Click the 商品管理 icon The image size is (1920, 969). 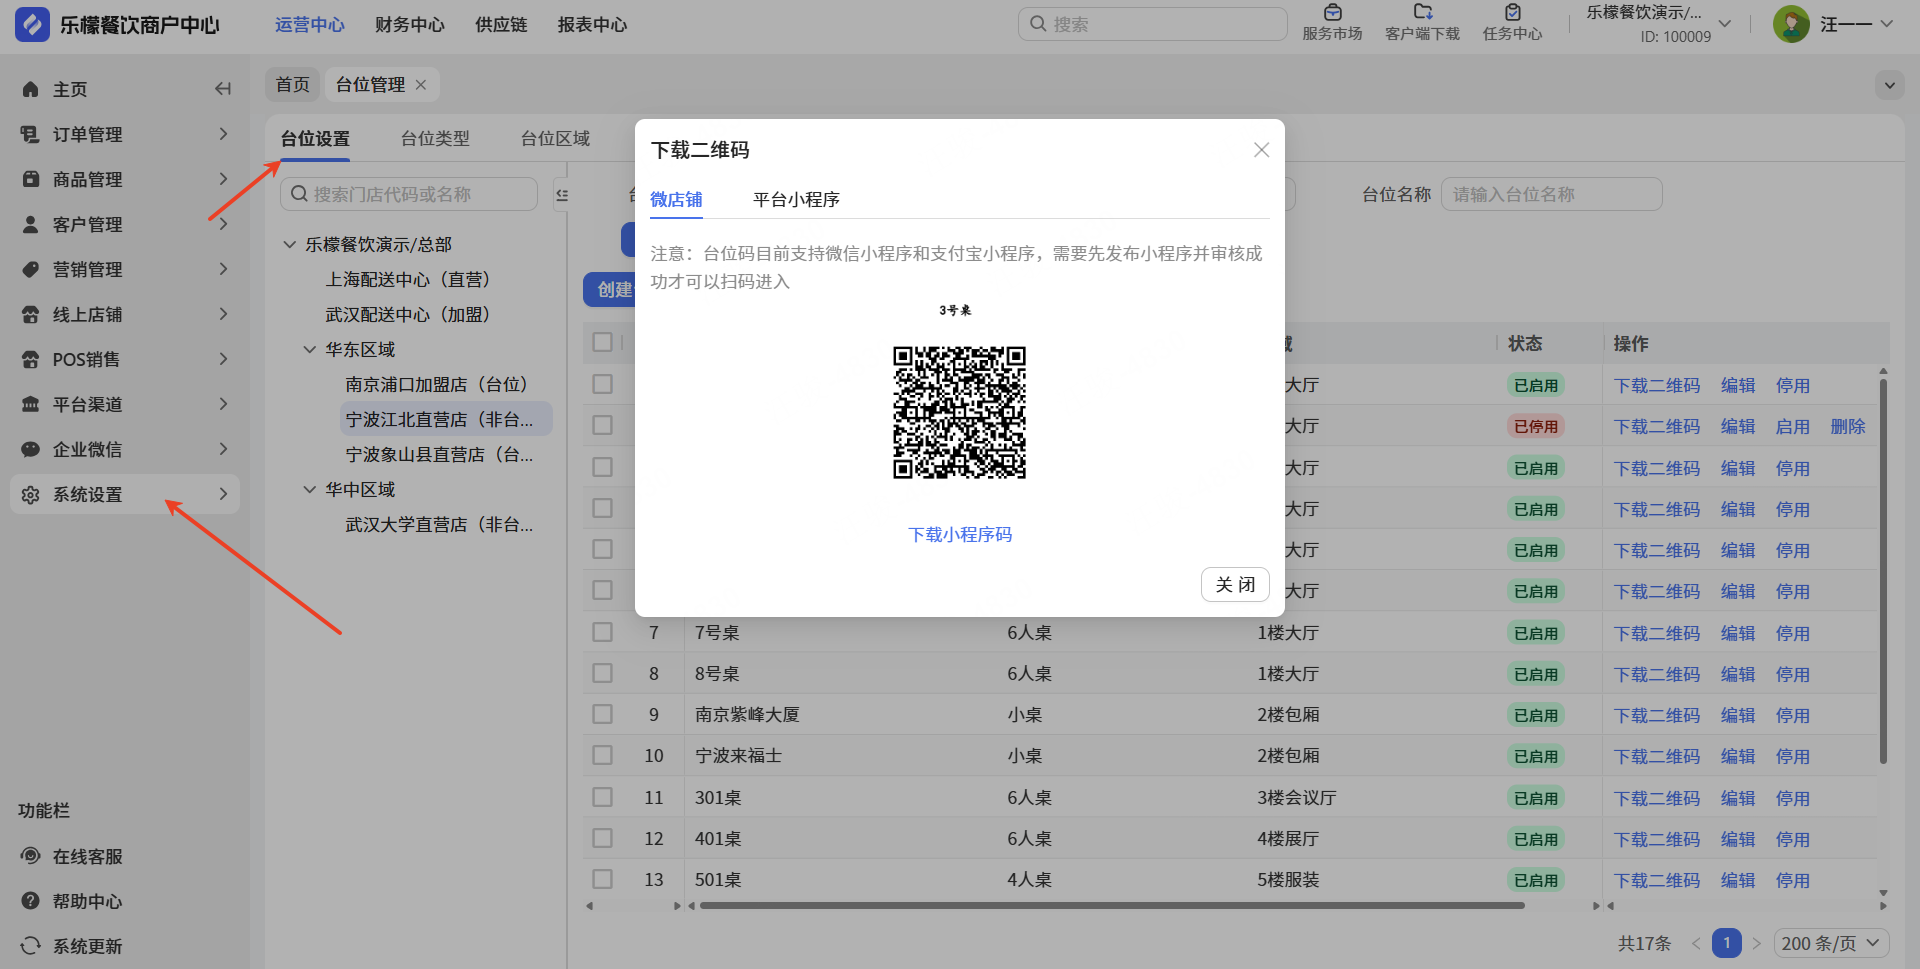(31, 179)
